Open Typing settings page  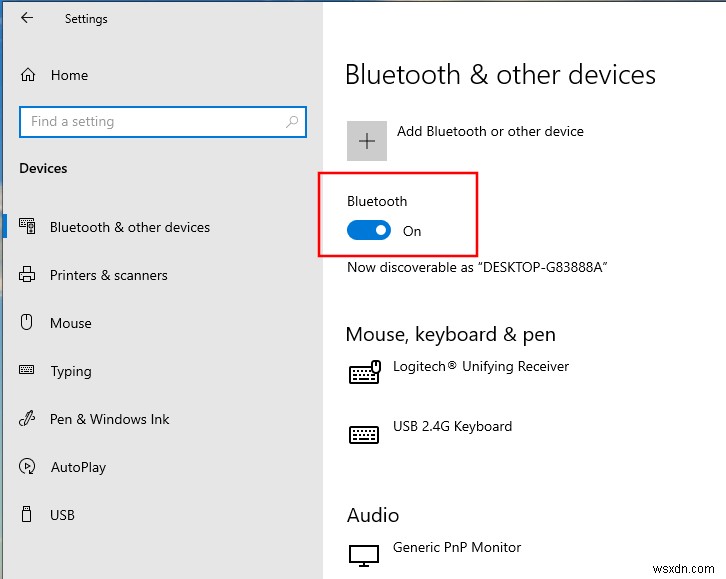click(x=71, y=371)
